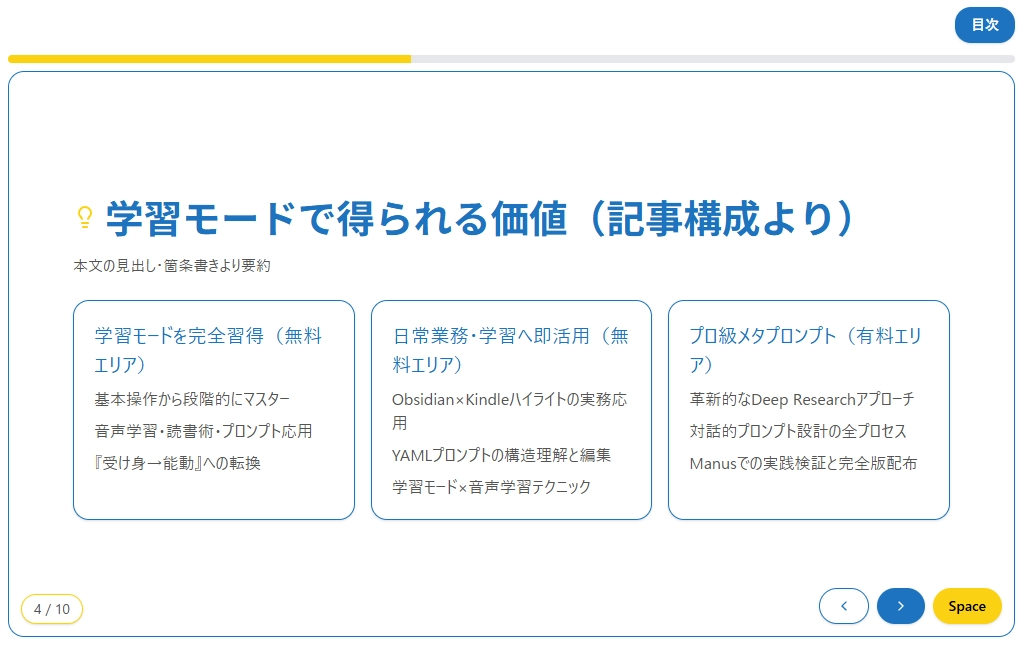Click the line Manusでの実践検証と完全版配布
The height and width of the screenshot is (645, 1024).
click(803, 463)
